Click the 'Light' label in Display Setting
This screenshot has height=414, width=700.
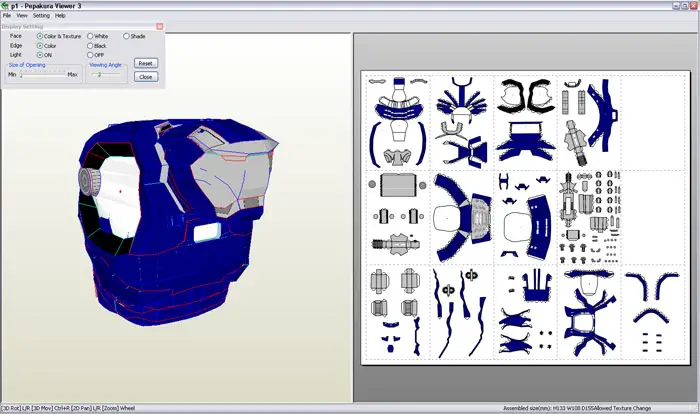click(x=16, y=55)
